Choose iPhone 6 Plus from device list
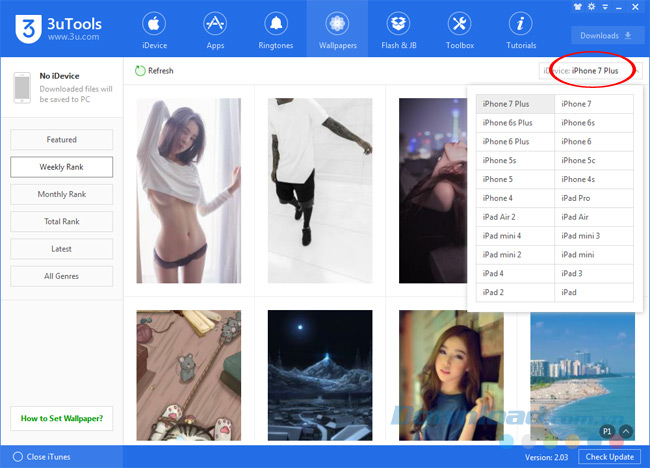Viewport: 650px width, 468px height. (x=515, y=142)
